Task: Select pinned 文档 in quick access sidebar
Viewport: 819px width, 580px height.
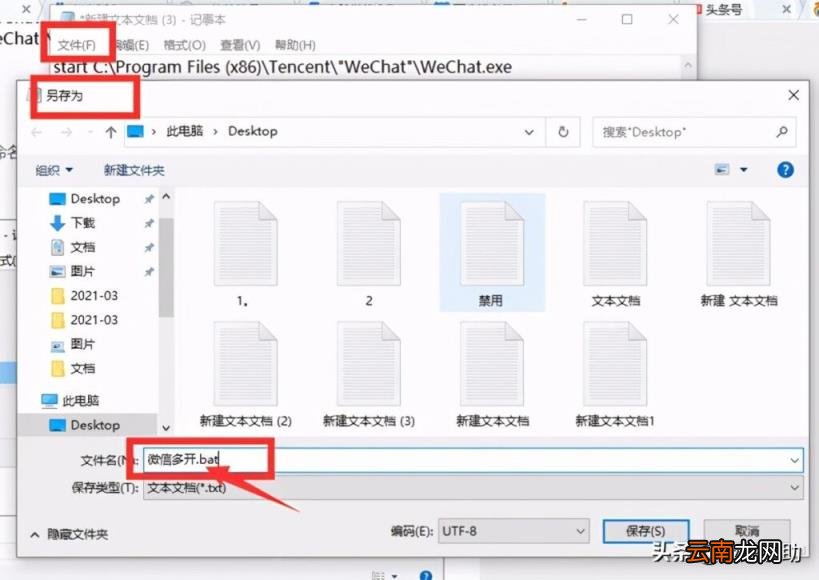Action: point(83,247)
